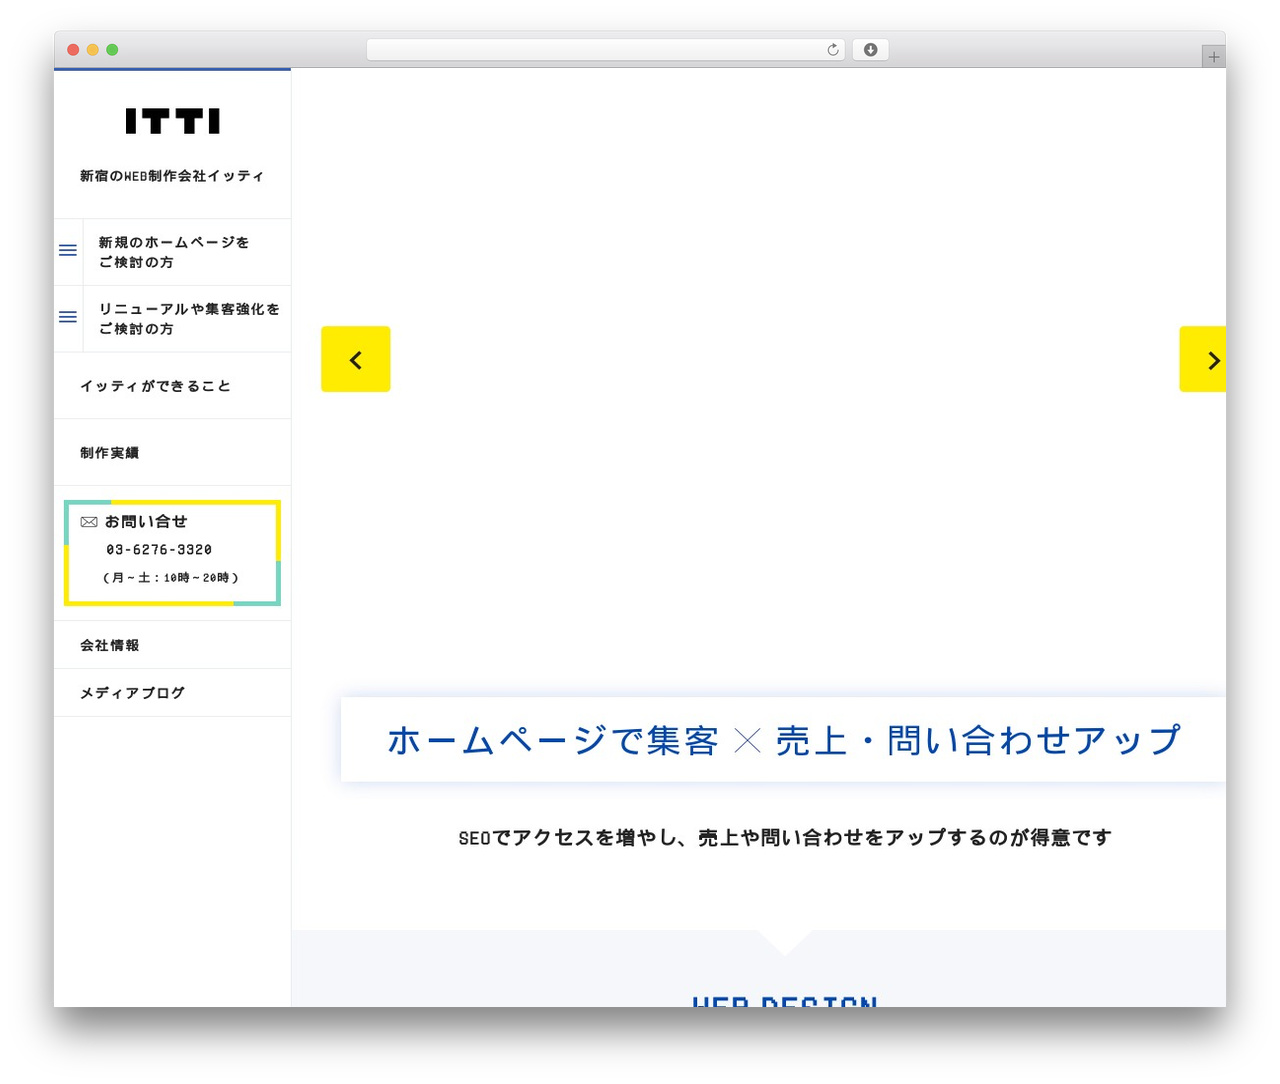
Task: Advance slider with right arrow button
Action: tap(1203, 359)
